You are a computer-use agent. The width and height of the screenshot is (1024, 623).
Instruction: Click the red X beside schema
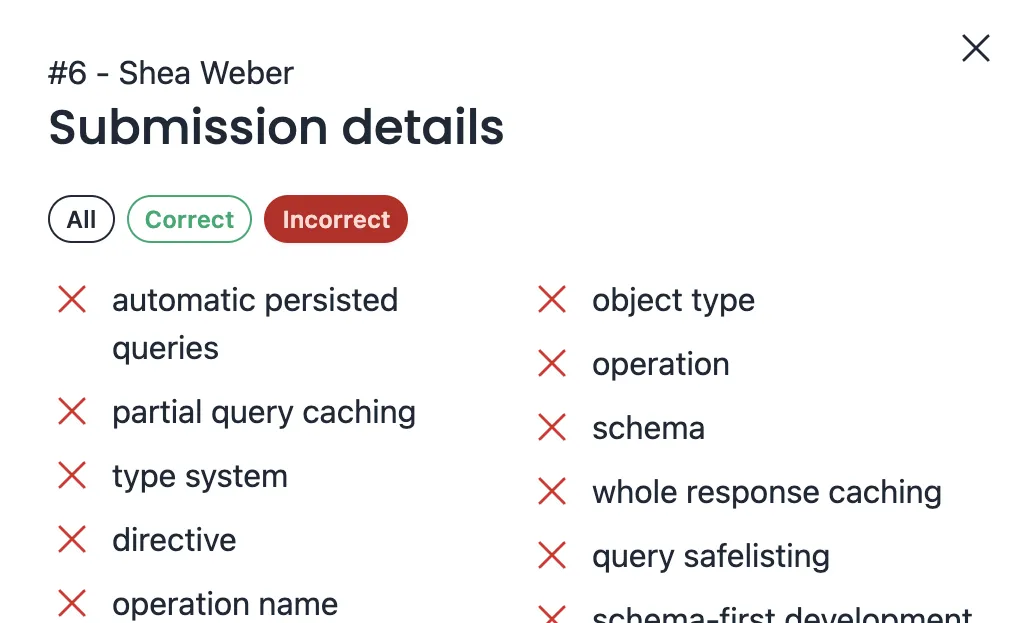click(x=552, y=428)
